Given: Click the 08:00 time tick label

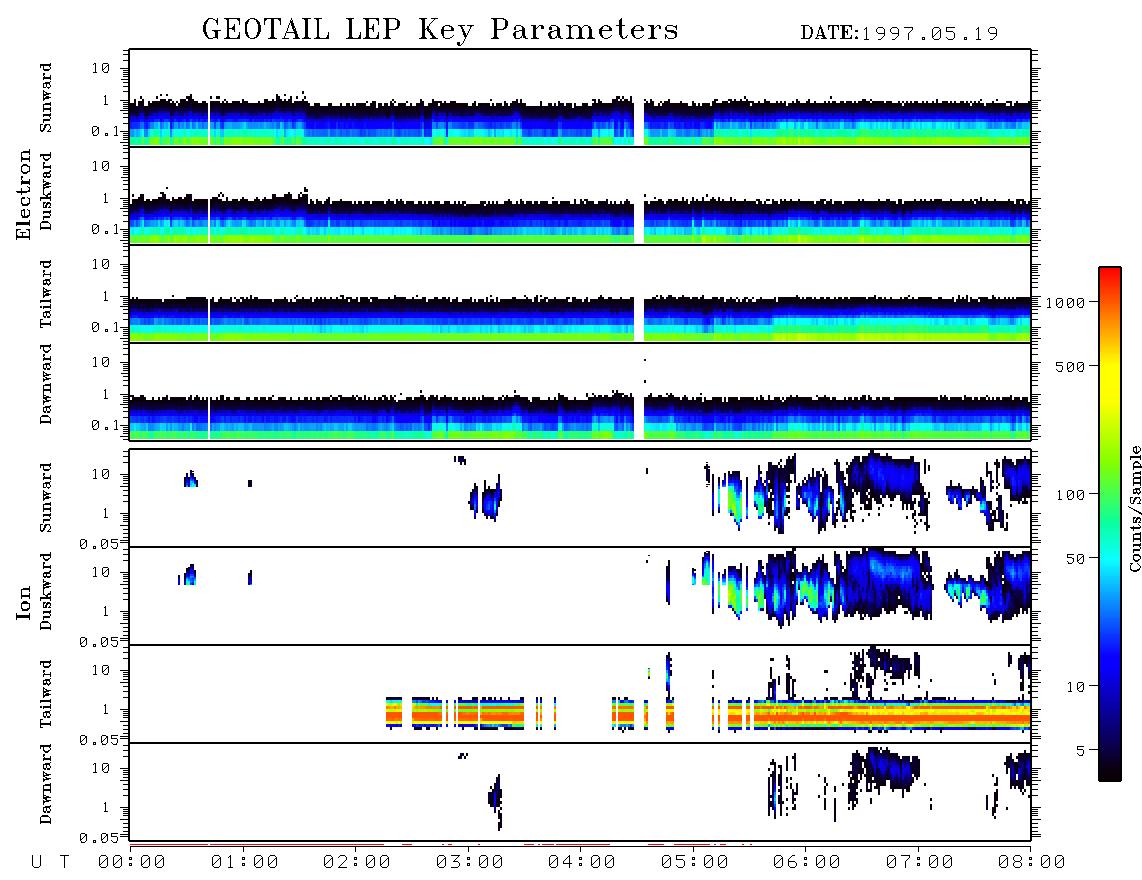Looking at the screenshot, I should tap(1032, 863).
